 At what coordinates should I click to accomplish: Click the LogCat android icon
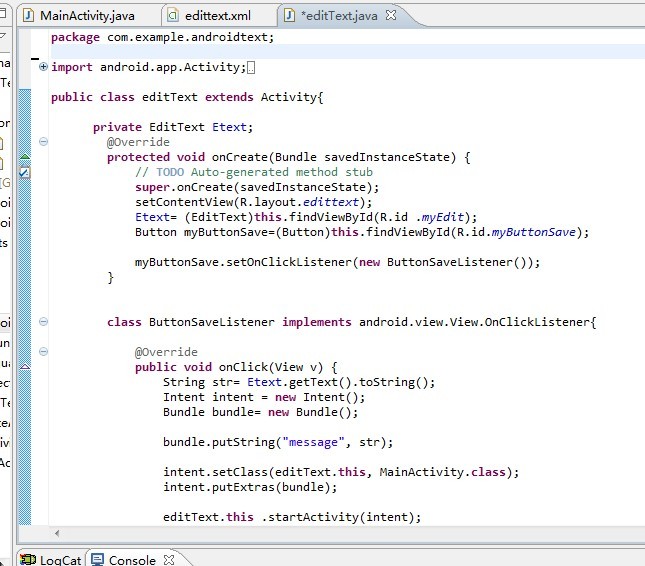[28, 560]
